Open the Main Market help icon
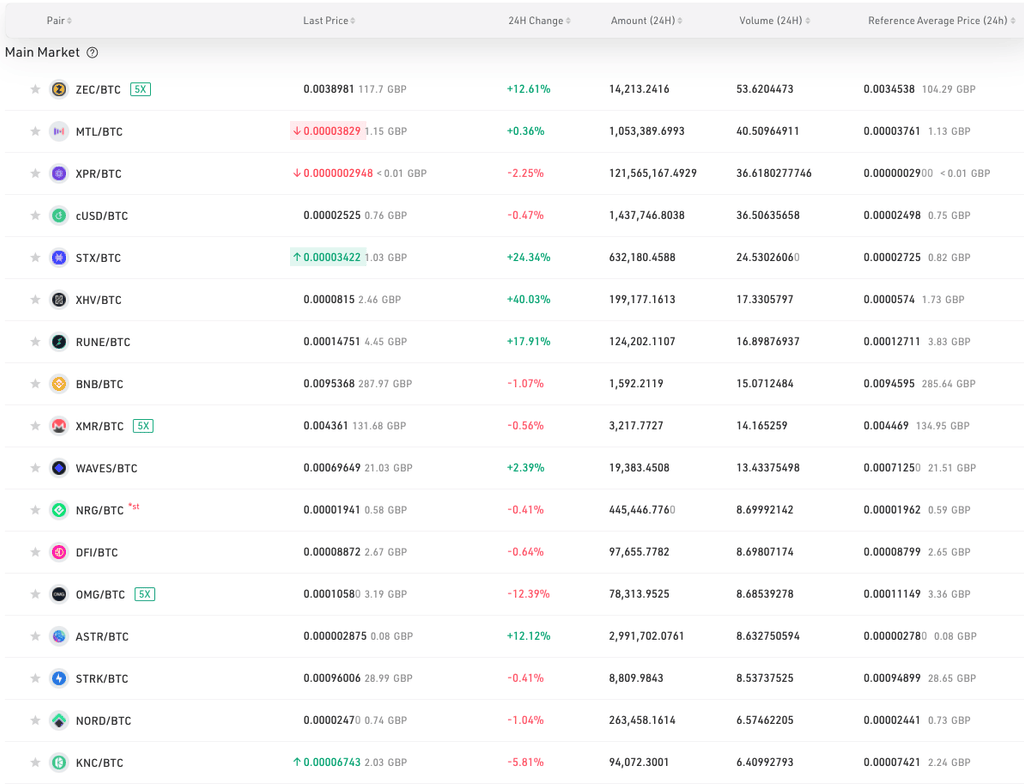1024x784 pixels. click(93, 53)
